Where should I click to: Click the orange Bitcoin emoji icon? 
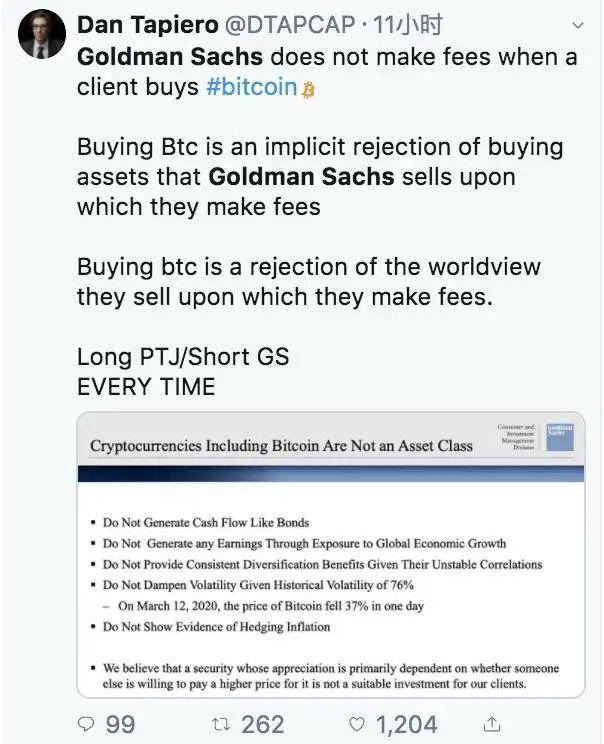308,89
